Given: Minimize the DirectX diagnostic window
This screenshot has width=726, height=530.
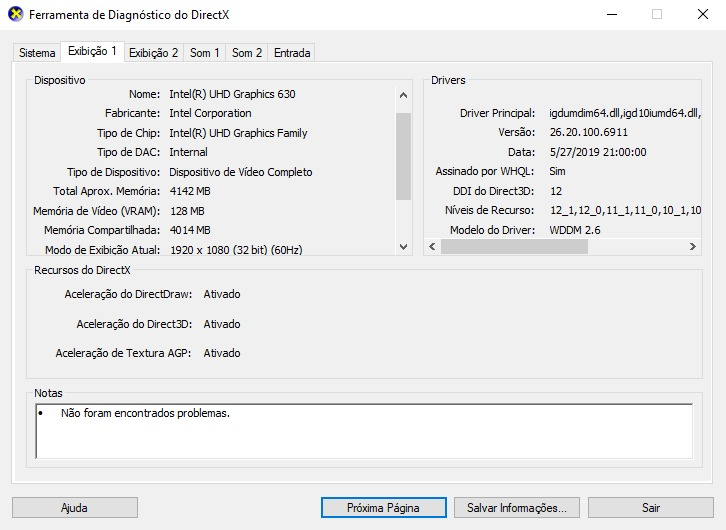Looking at the screenshot, I should point(612,14).
